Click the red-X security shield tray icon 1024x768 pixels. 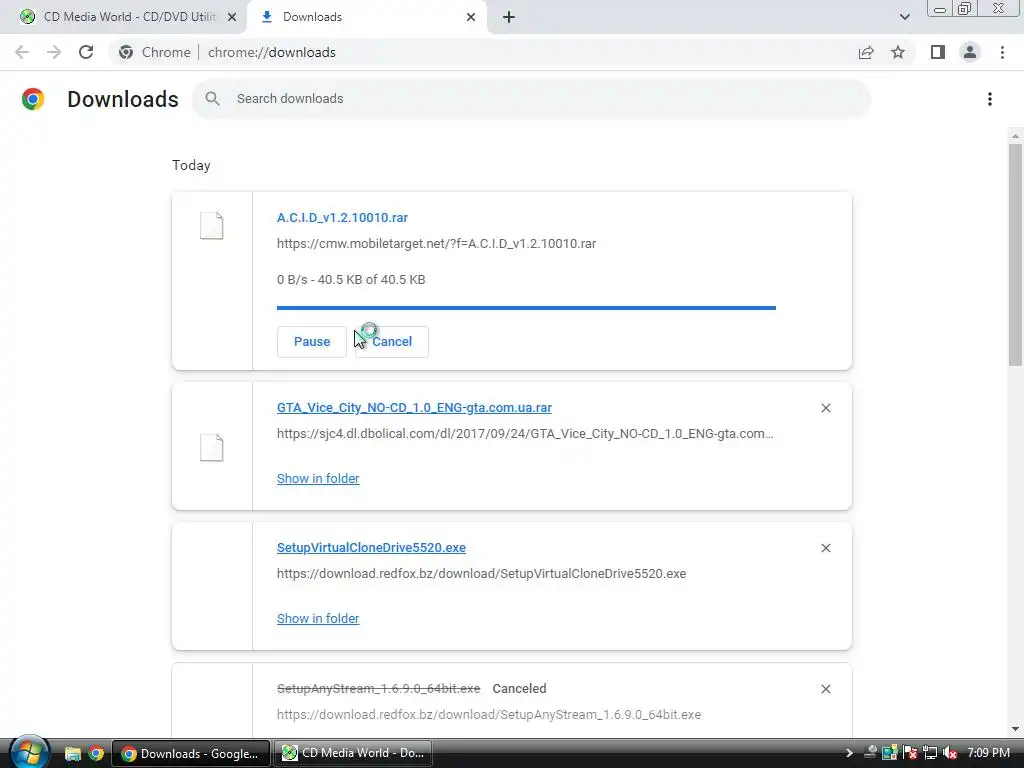(910, 754)
